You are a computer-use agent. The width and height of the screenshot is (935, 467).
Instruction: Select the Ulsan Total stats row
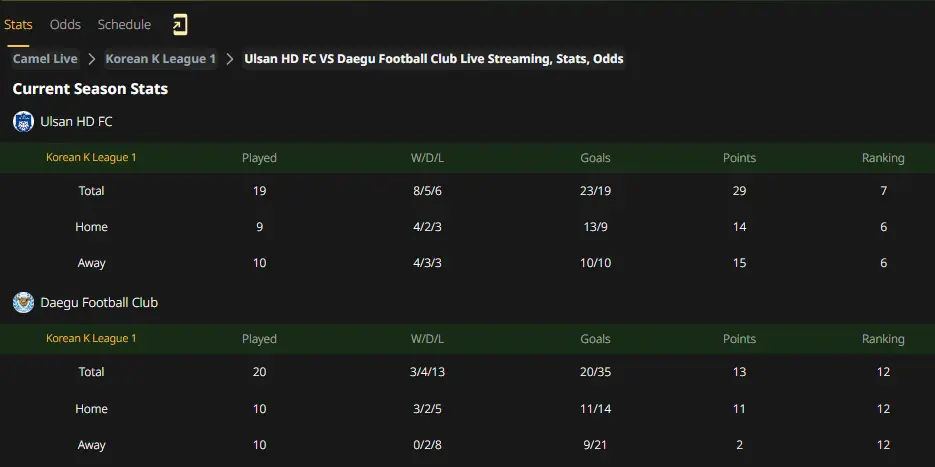click(x=468, y=191)
